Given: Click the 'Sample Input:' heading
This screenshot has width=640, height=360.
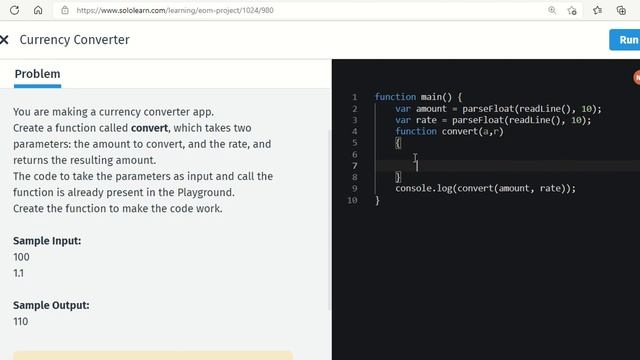Looking at the screenshot, I should [x=47, y=241].
